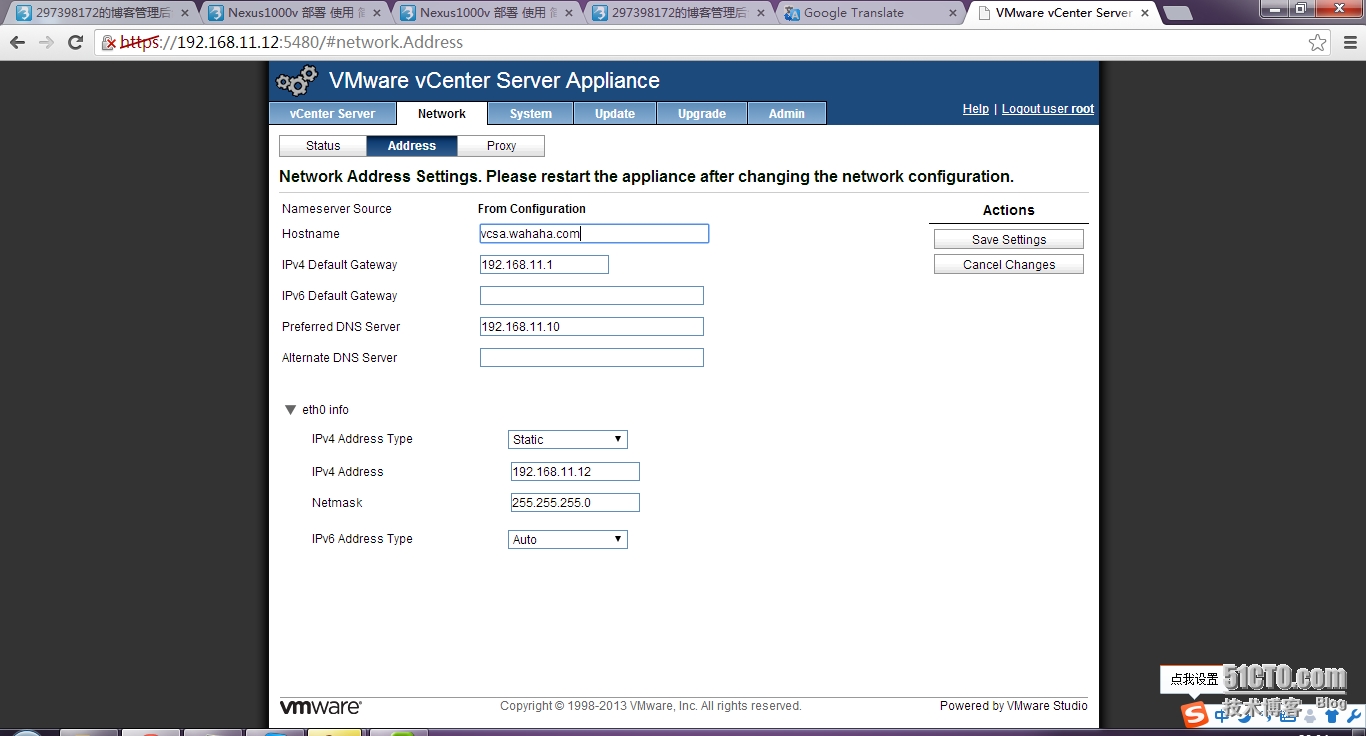The image size is (1366, 736).
Task: Open Sogou toolbar wrench settings icon
Action: [x=1354, y=716]
